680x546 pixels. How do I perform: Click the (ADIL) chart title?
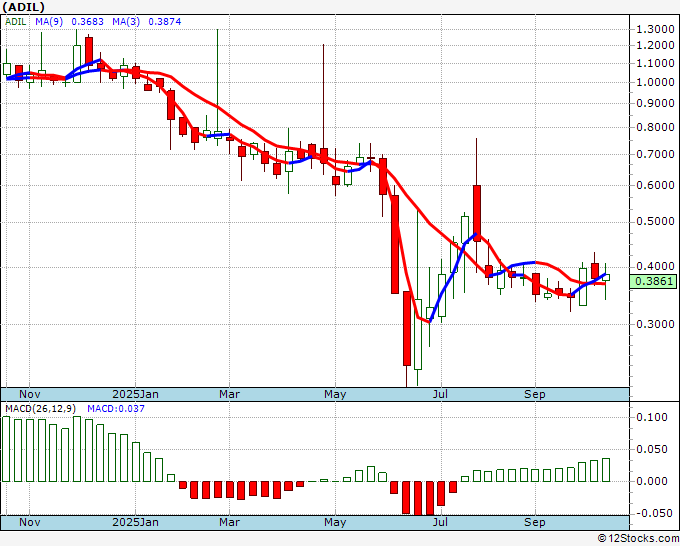point(23,7)
